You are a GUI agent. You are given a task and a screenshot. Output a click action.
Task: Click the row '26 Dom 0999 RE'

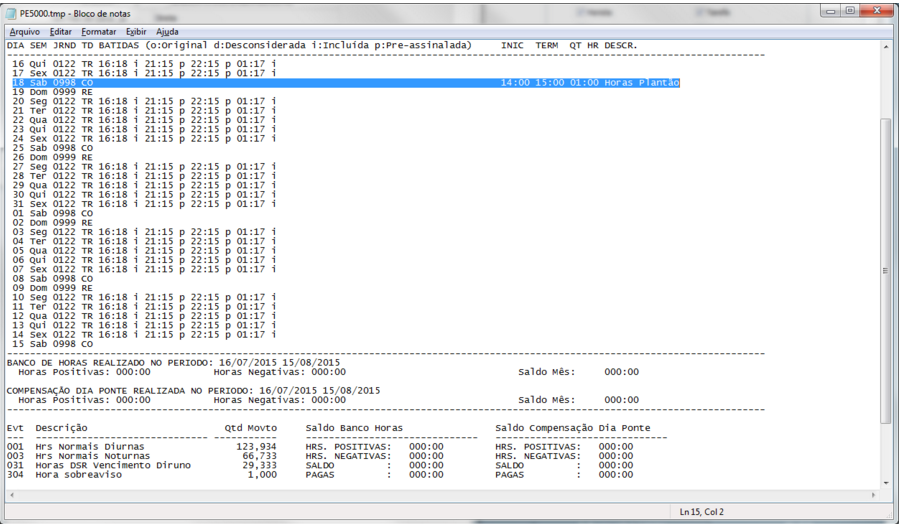tap(52, 157)
